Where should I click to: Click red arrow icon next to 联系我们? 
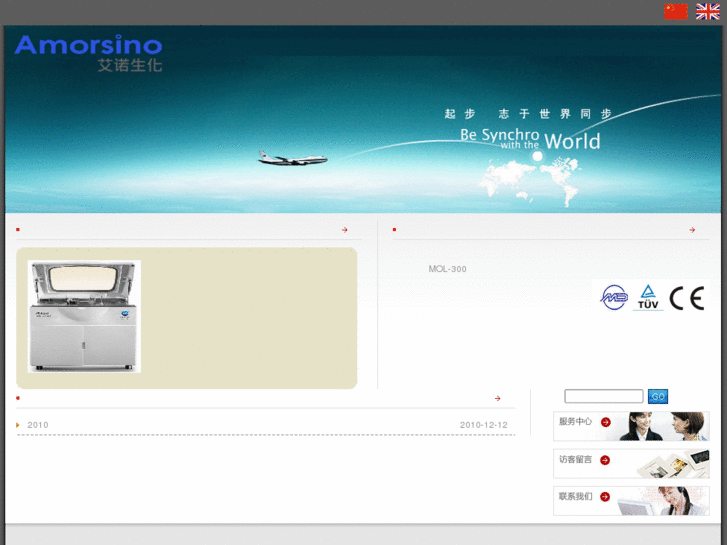point(605,497)
